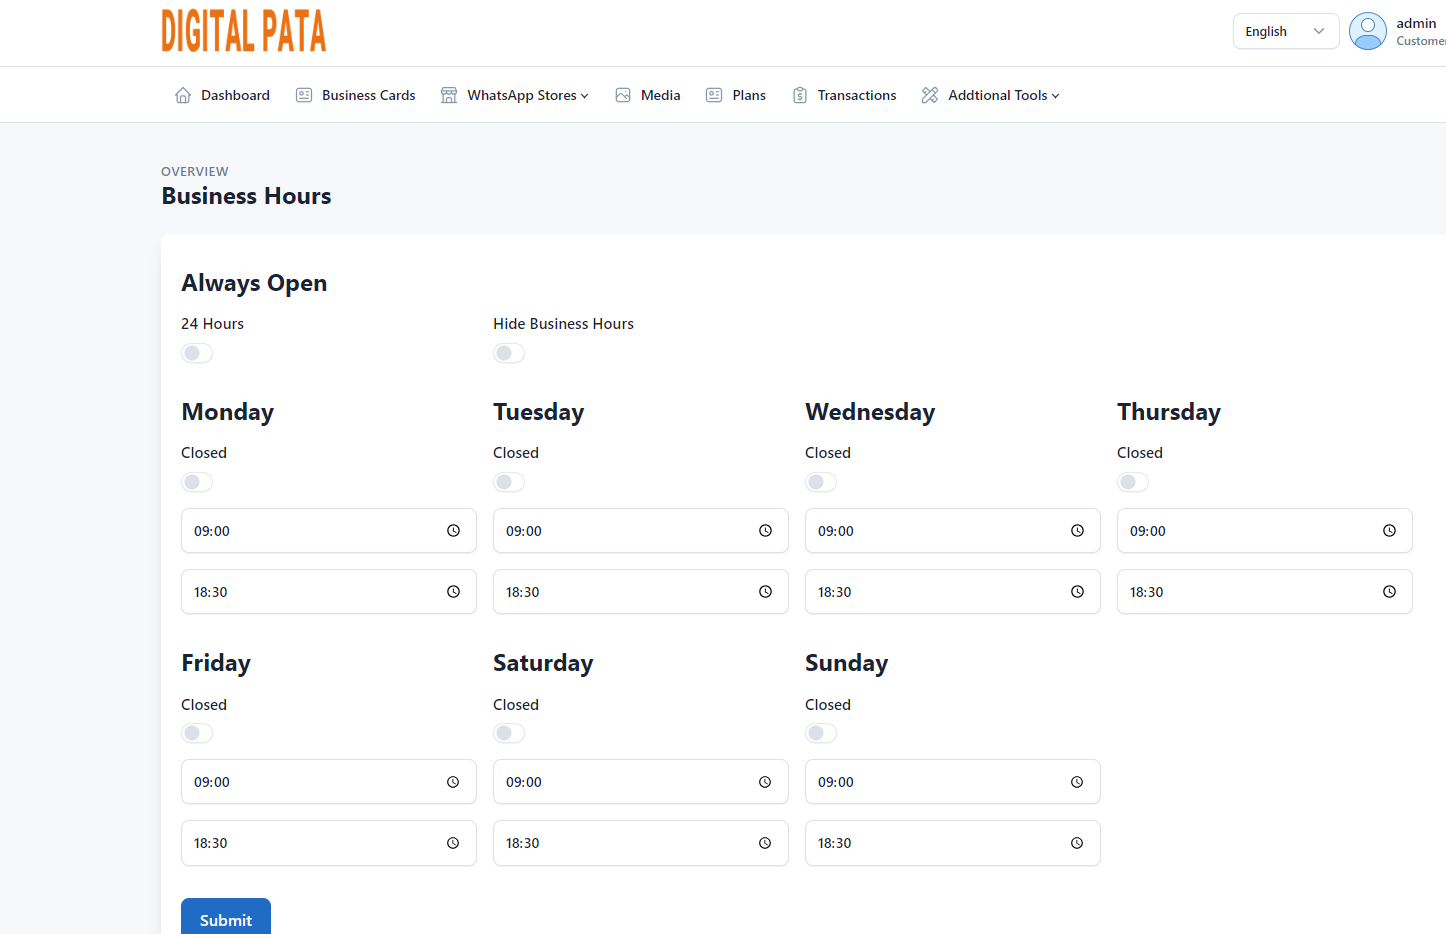Open clock picker for Sunday 18:30
Screen dimensions: 1446x934
tap(1077, 843)
